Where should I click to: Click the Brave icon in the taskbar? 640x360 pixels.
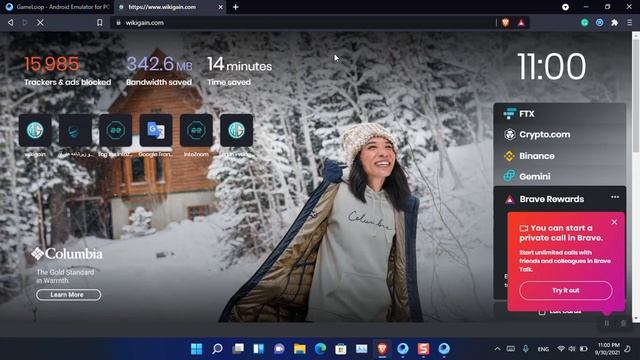[382, 349]
